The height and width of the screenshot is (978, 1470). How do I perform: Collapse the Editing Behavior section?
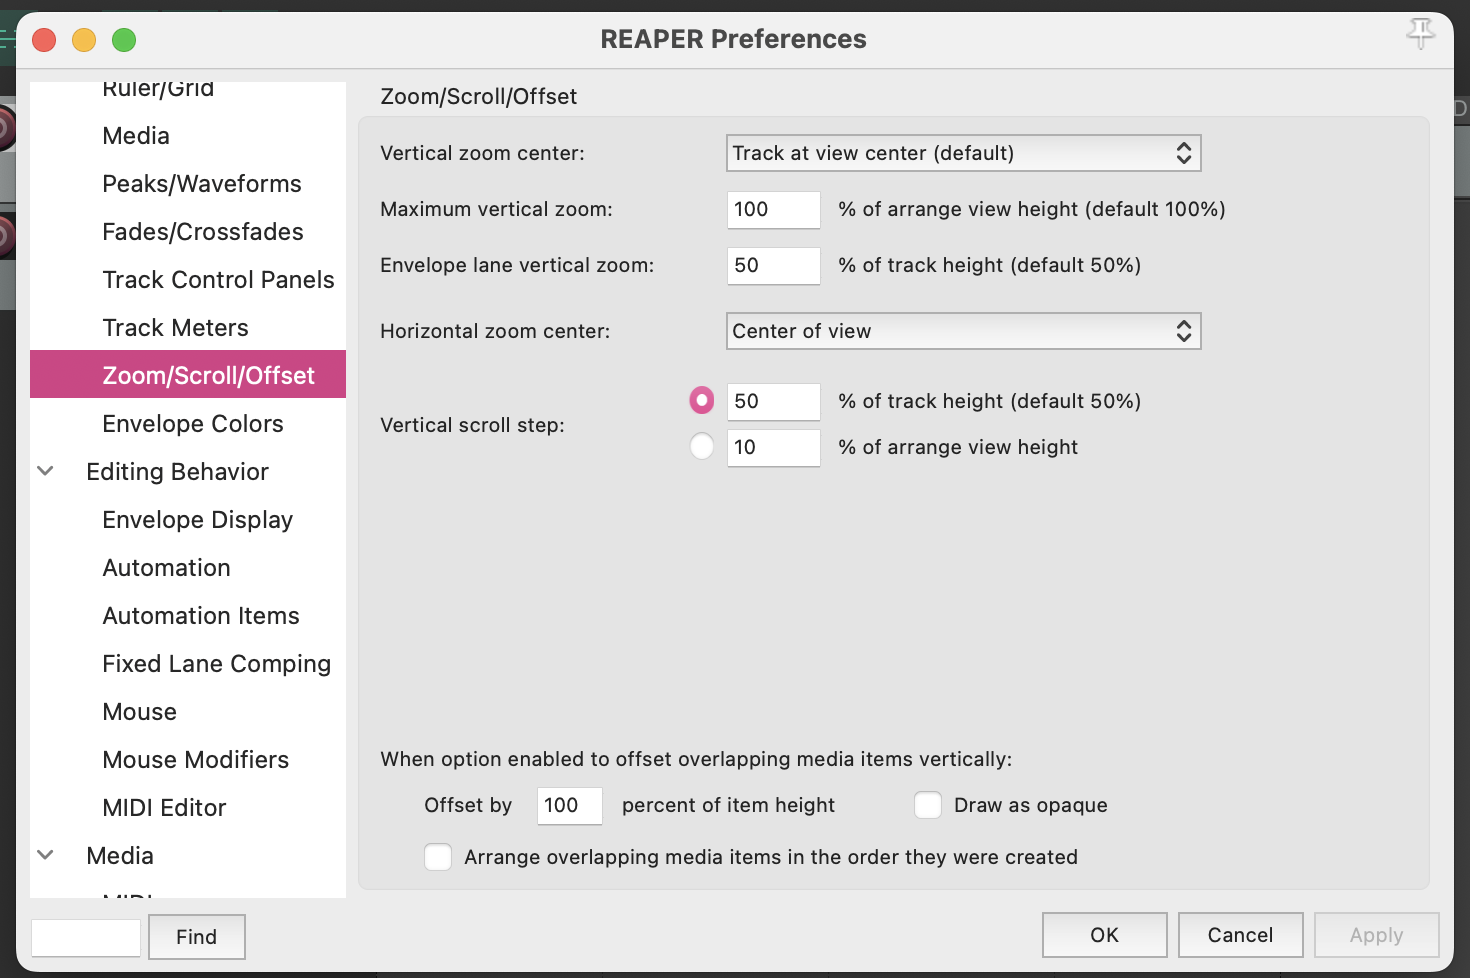46,471
